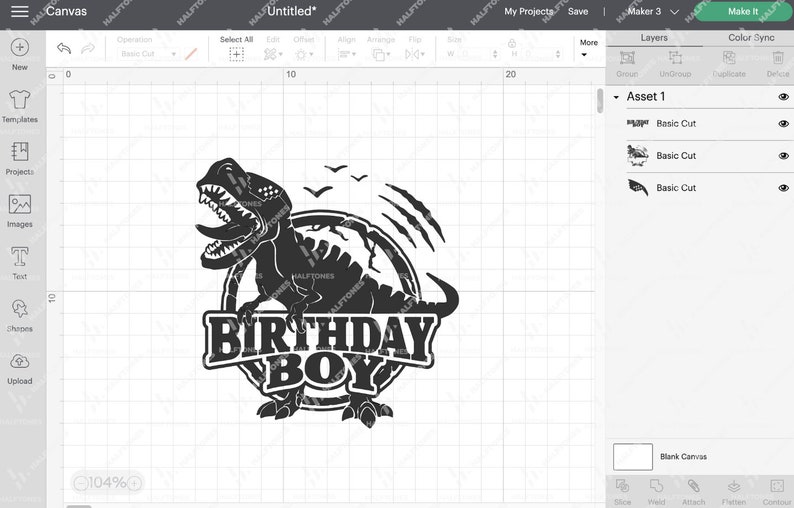
Task: Open the operation color swatch
Action: pyautogui.click(x=191, y=54)
